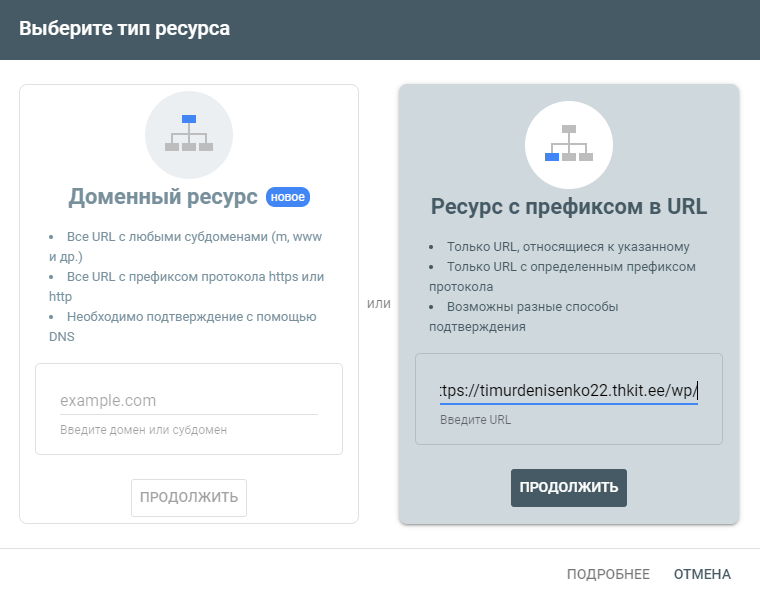Open the ПОДРОБНЕЕ link
Screen dimensions: 760x594
point(608,574)
